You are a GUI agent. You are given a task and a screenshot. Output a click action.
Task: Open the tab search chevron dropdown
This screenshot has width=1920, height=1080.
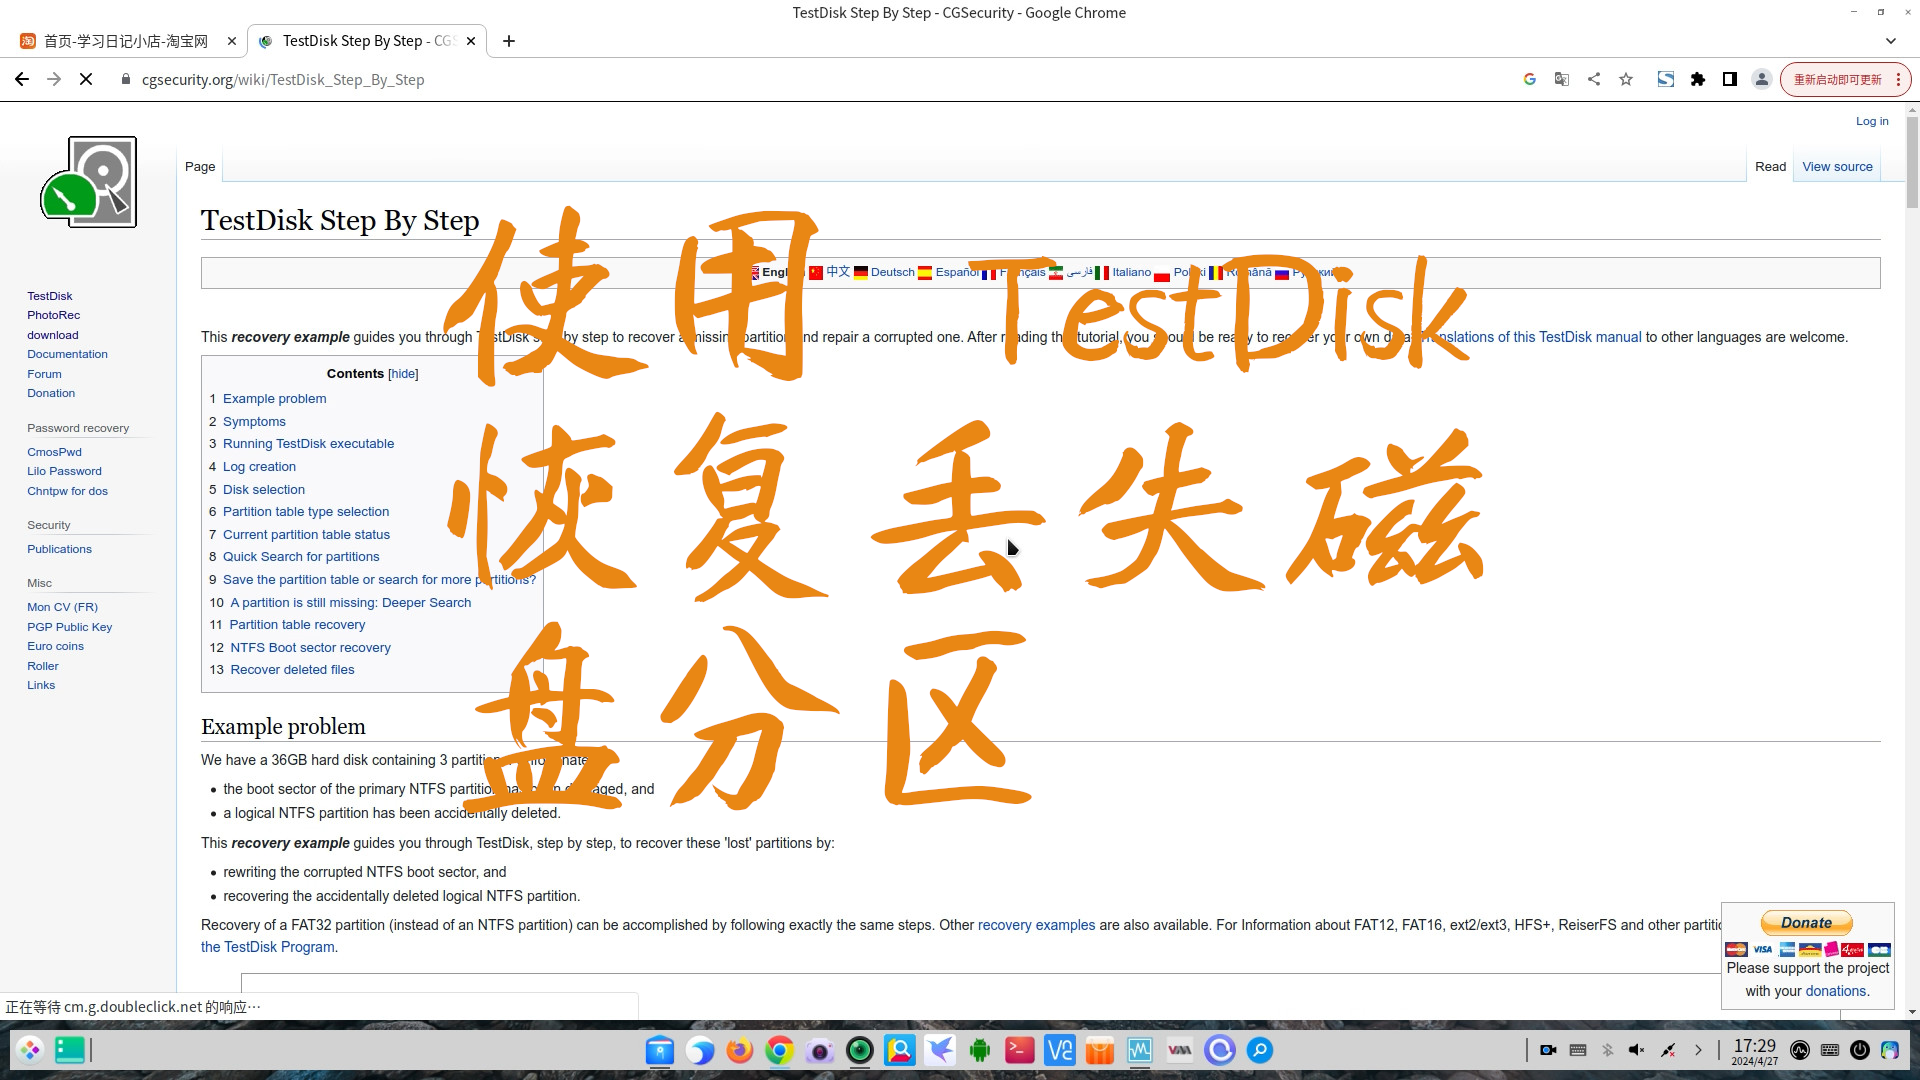point(1890,41)
